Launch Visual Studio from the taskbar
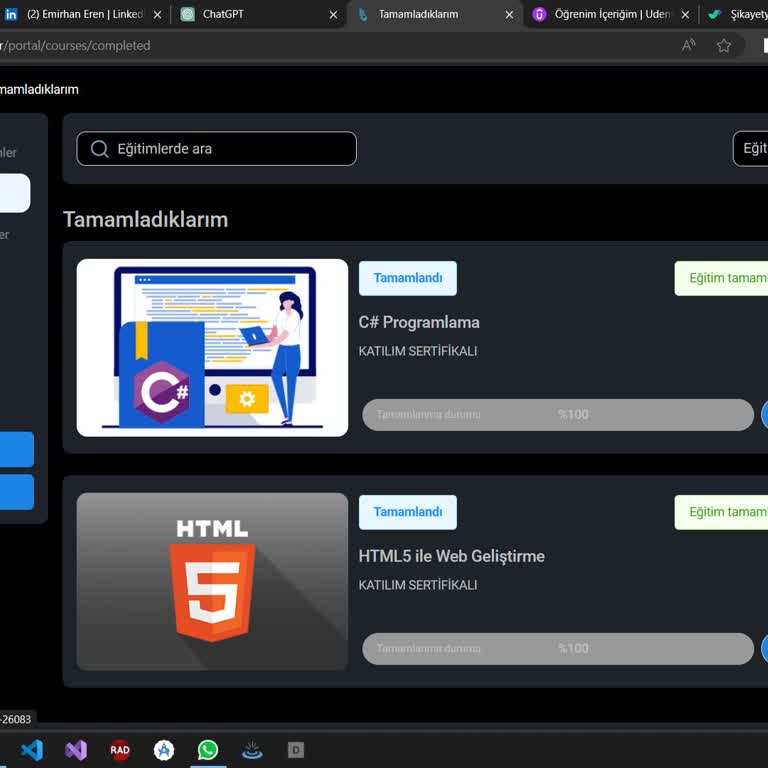 coord(76,750)
